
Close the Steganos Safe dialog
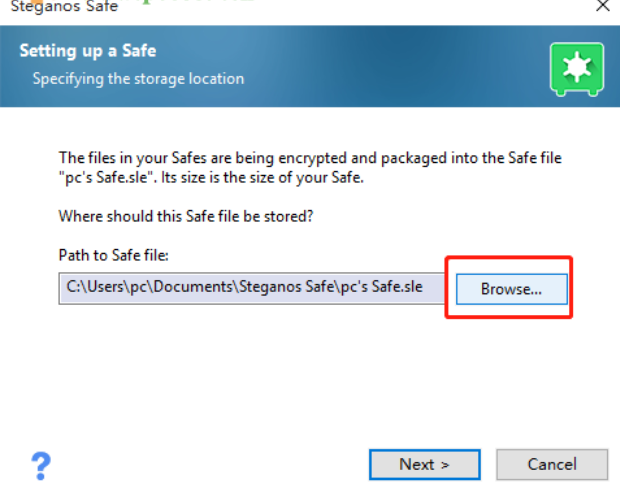(x=603, y=6)
